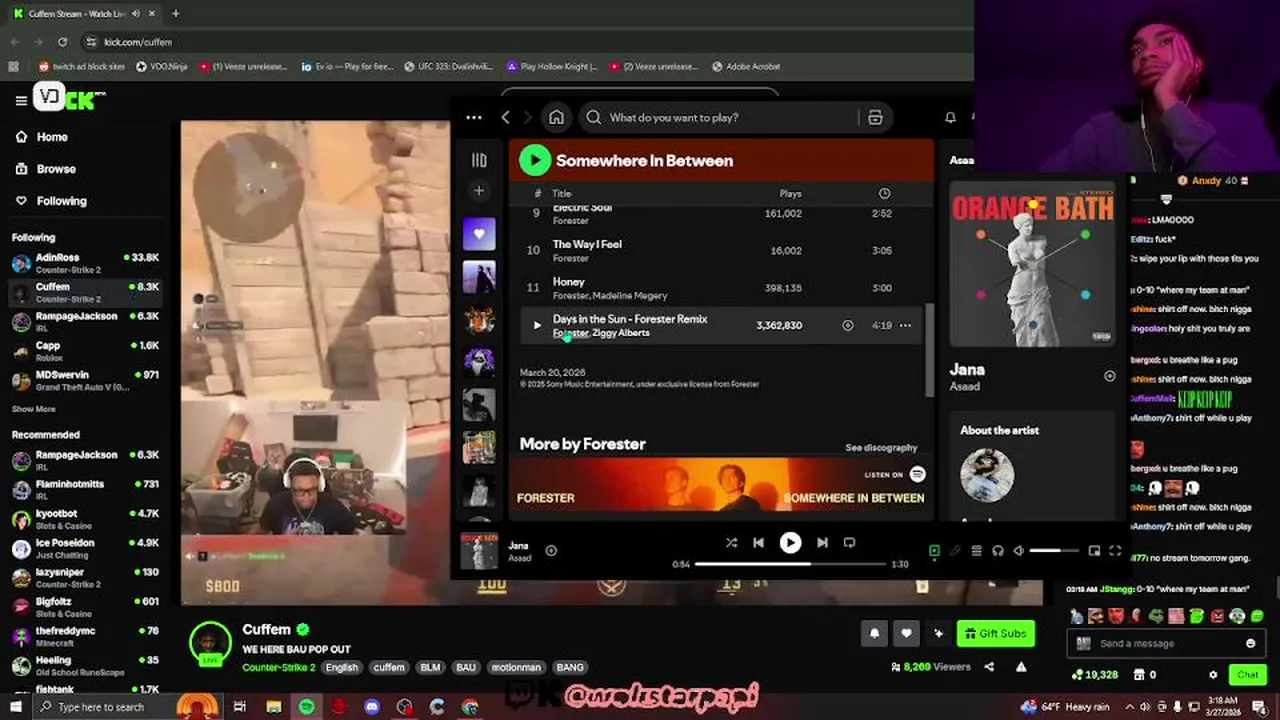This screenshot has height=720, width=1280.
Task: Open Spotify Browse icon in search bar
Action: [x=875, y=117]
